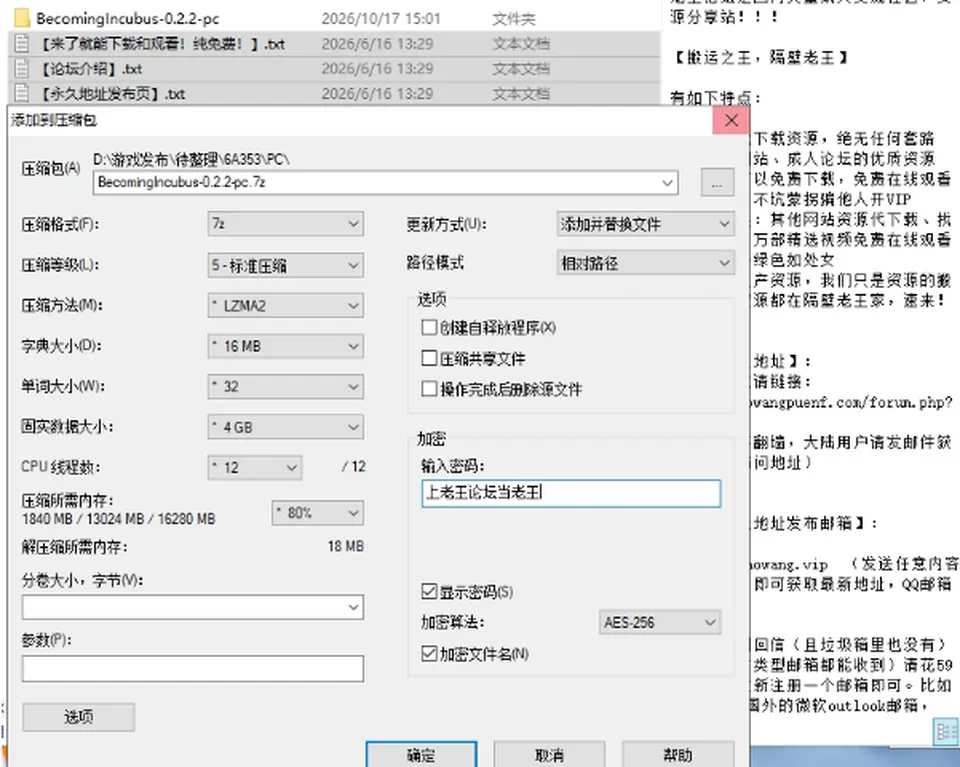Select the 【论坛介绍】.txt file name

(91, 69)
